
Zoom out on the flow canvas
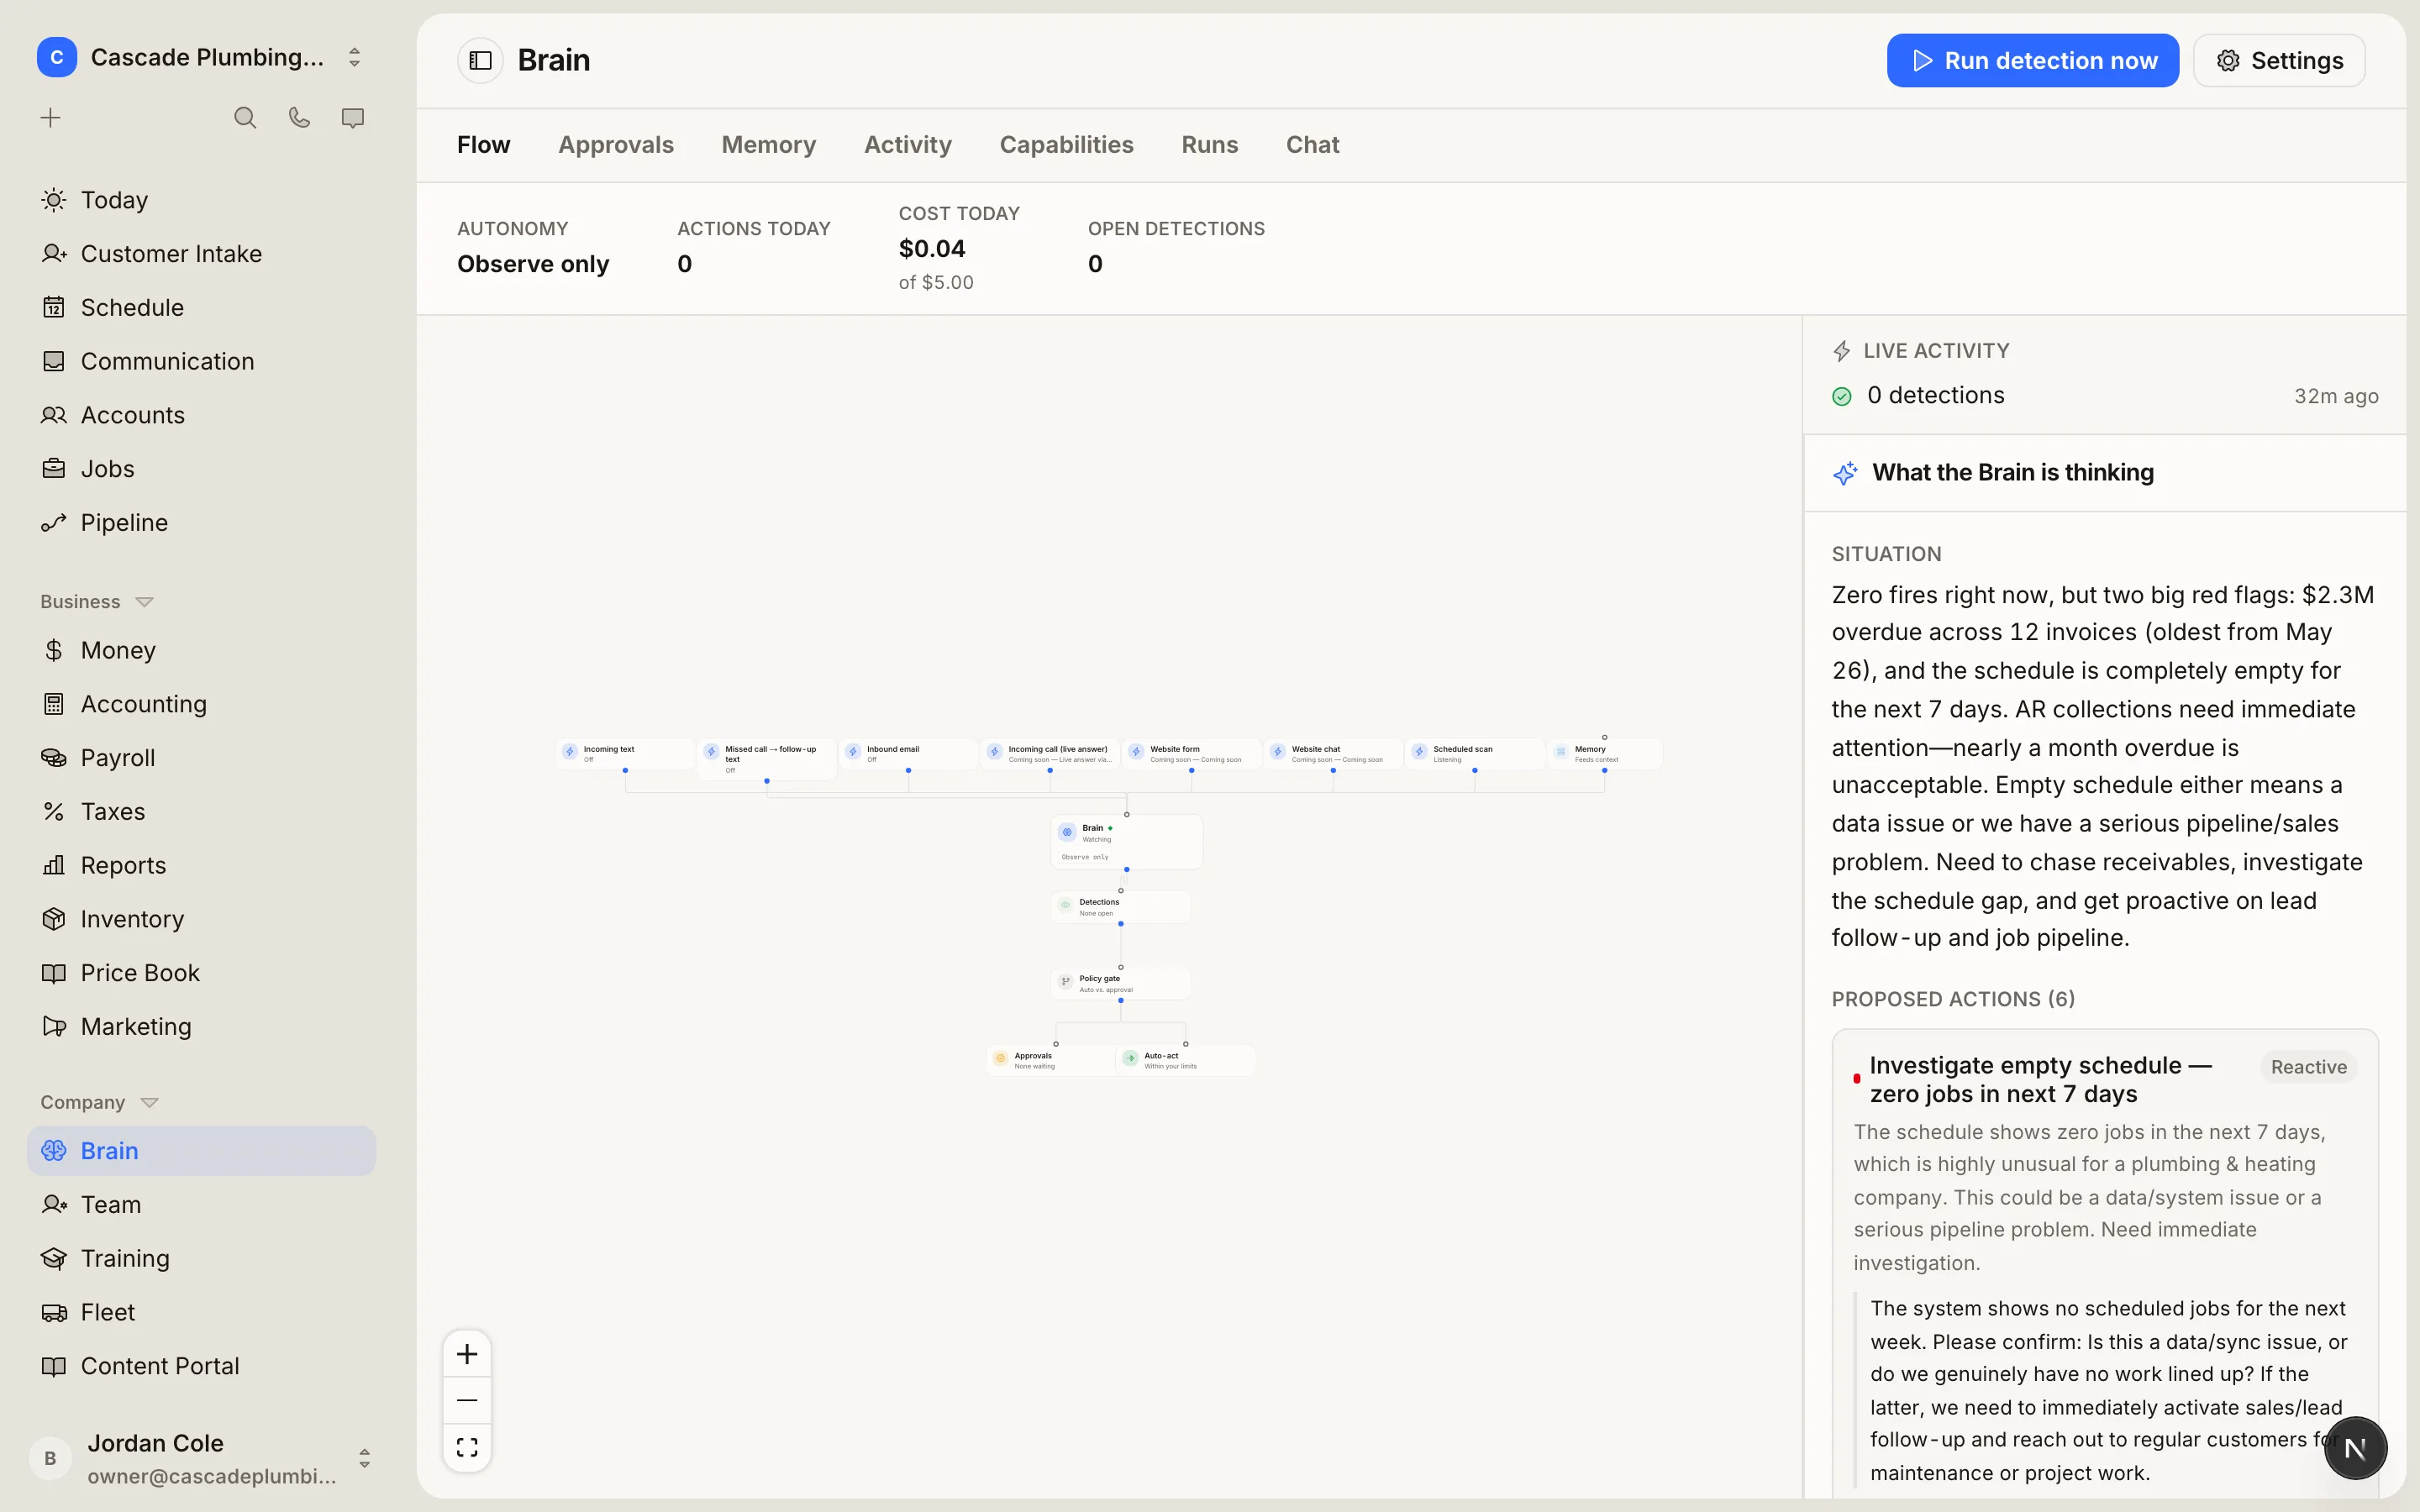tap(467, 1400)
